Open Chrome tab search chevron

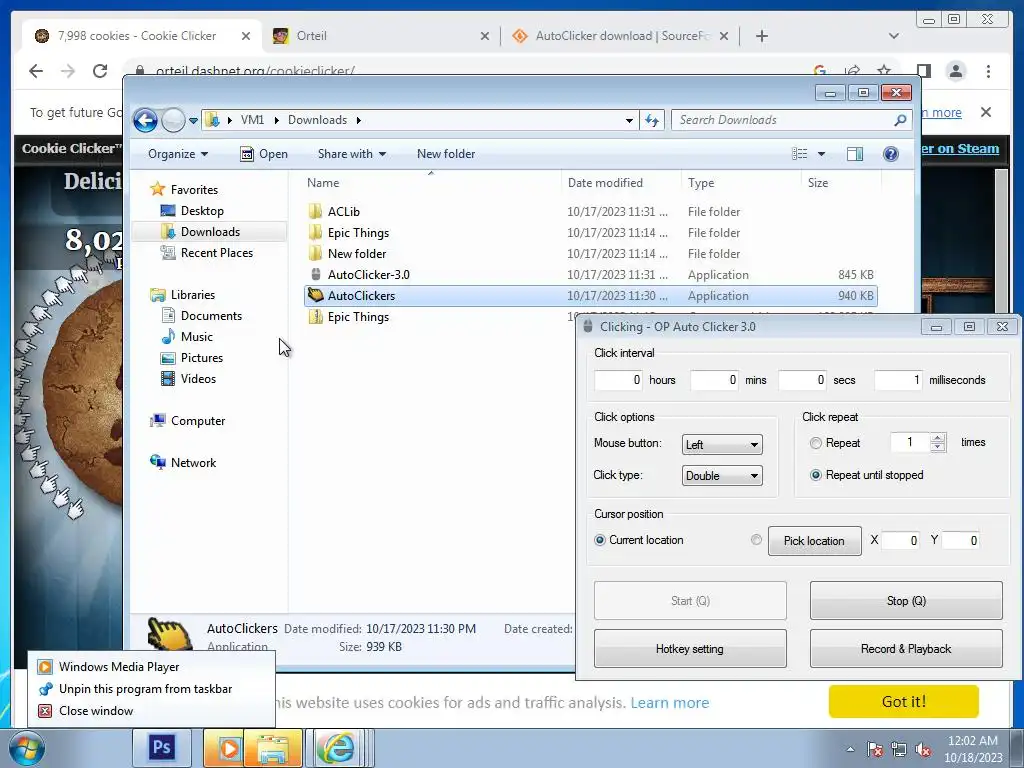coord(893,36)
